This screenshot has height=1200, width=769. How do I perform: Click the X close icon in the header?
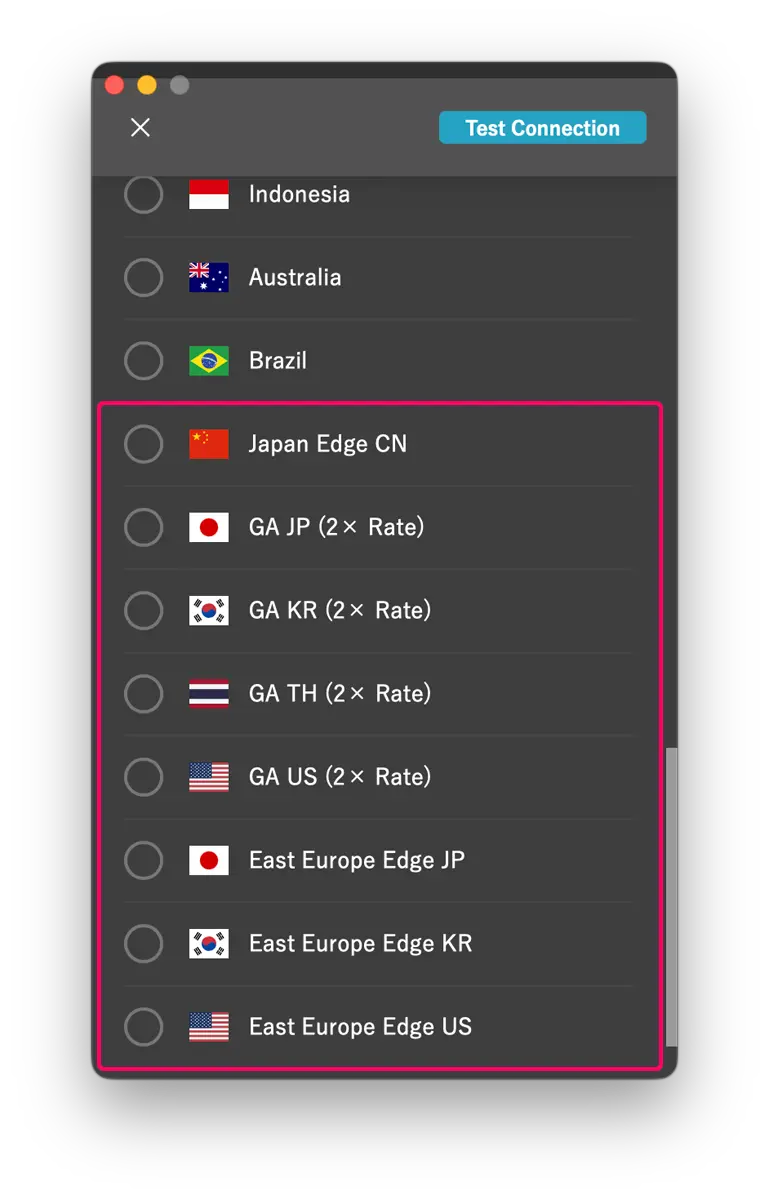point(141,127)
